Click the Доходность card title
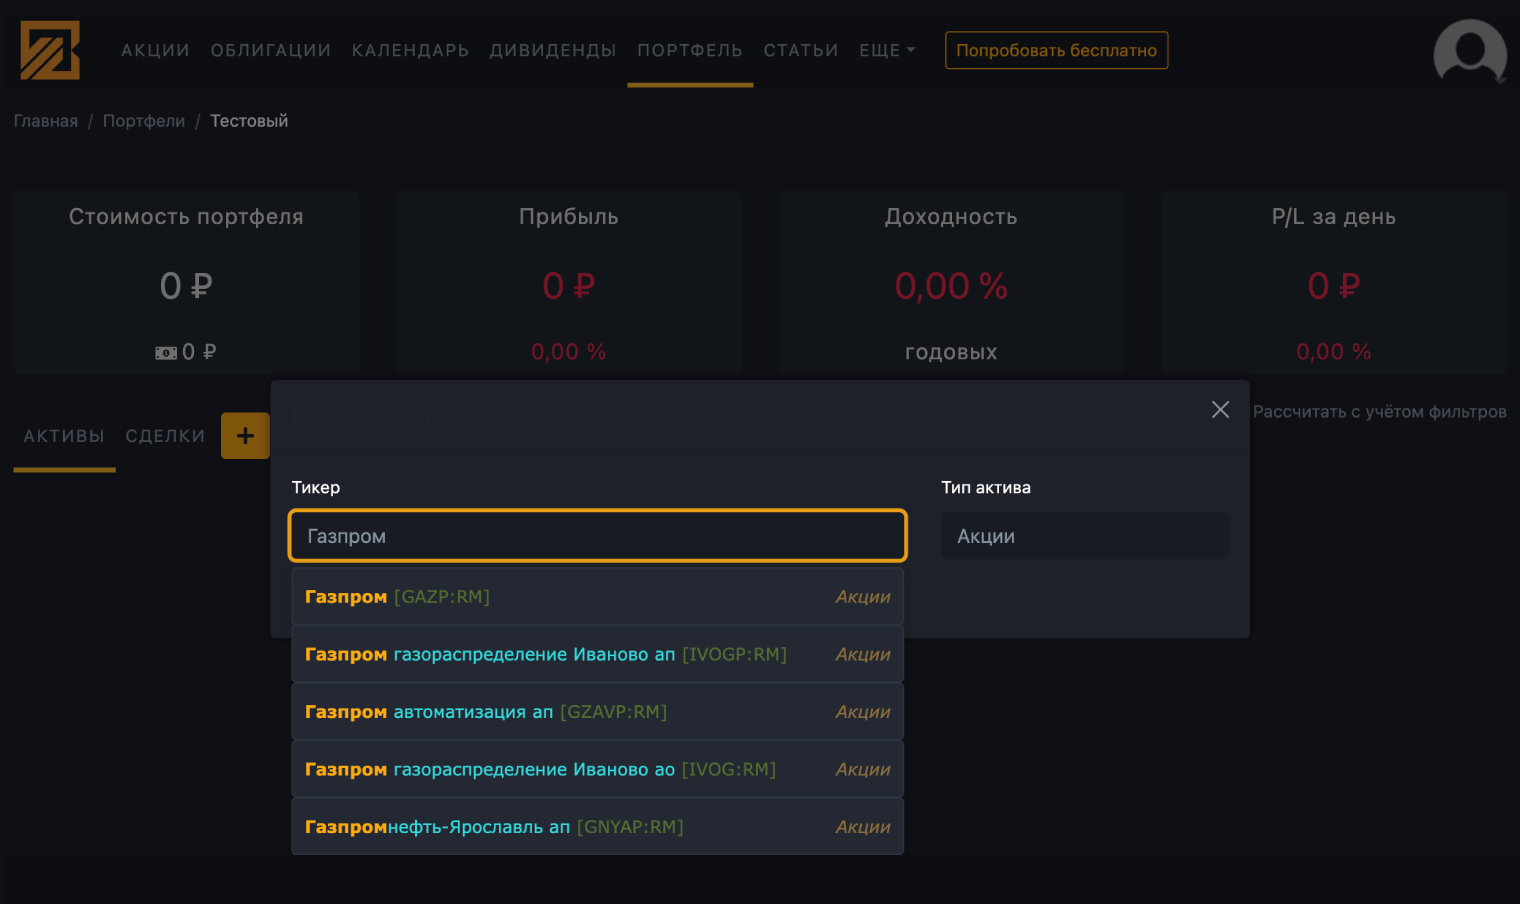Screen dimensions: 1520x904 [x=951, y=217]
